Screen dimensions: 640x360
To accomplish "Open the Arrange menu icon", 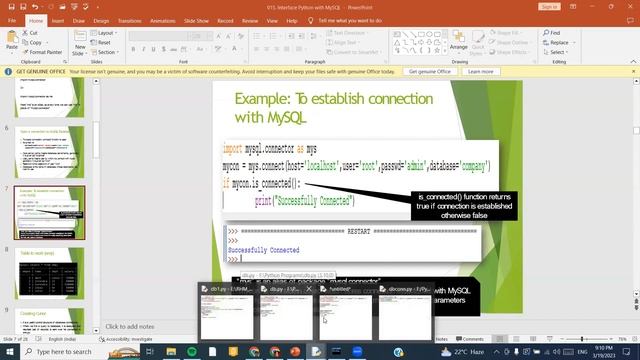I will 459,40.
